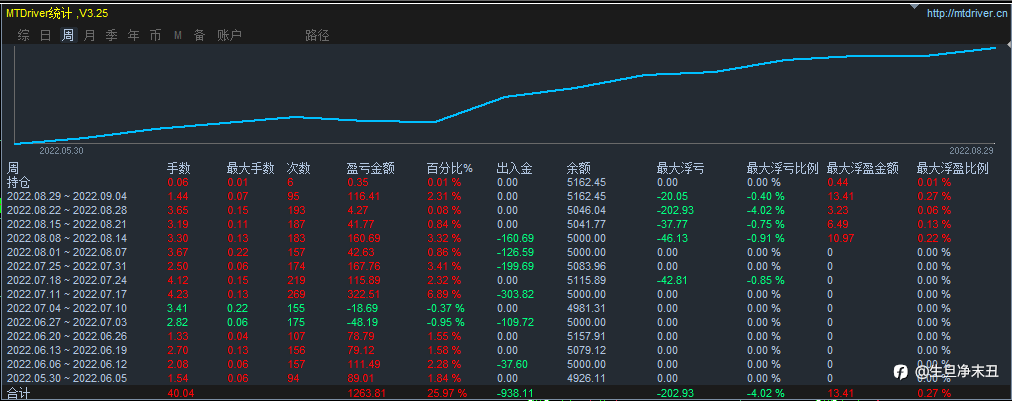Open the 路径 path tab
1012x401 pixels.
click(x=317, y=36)
